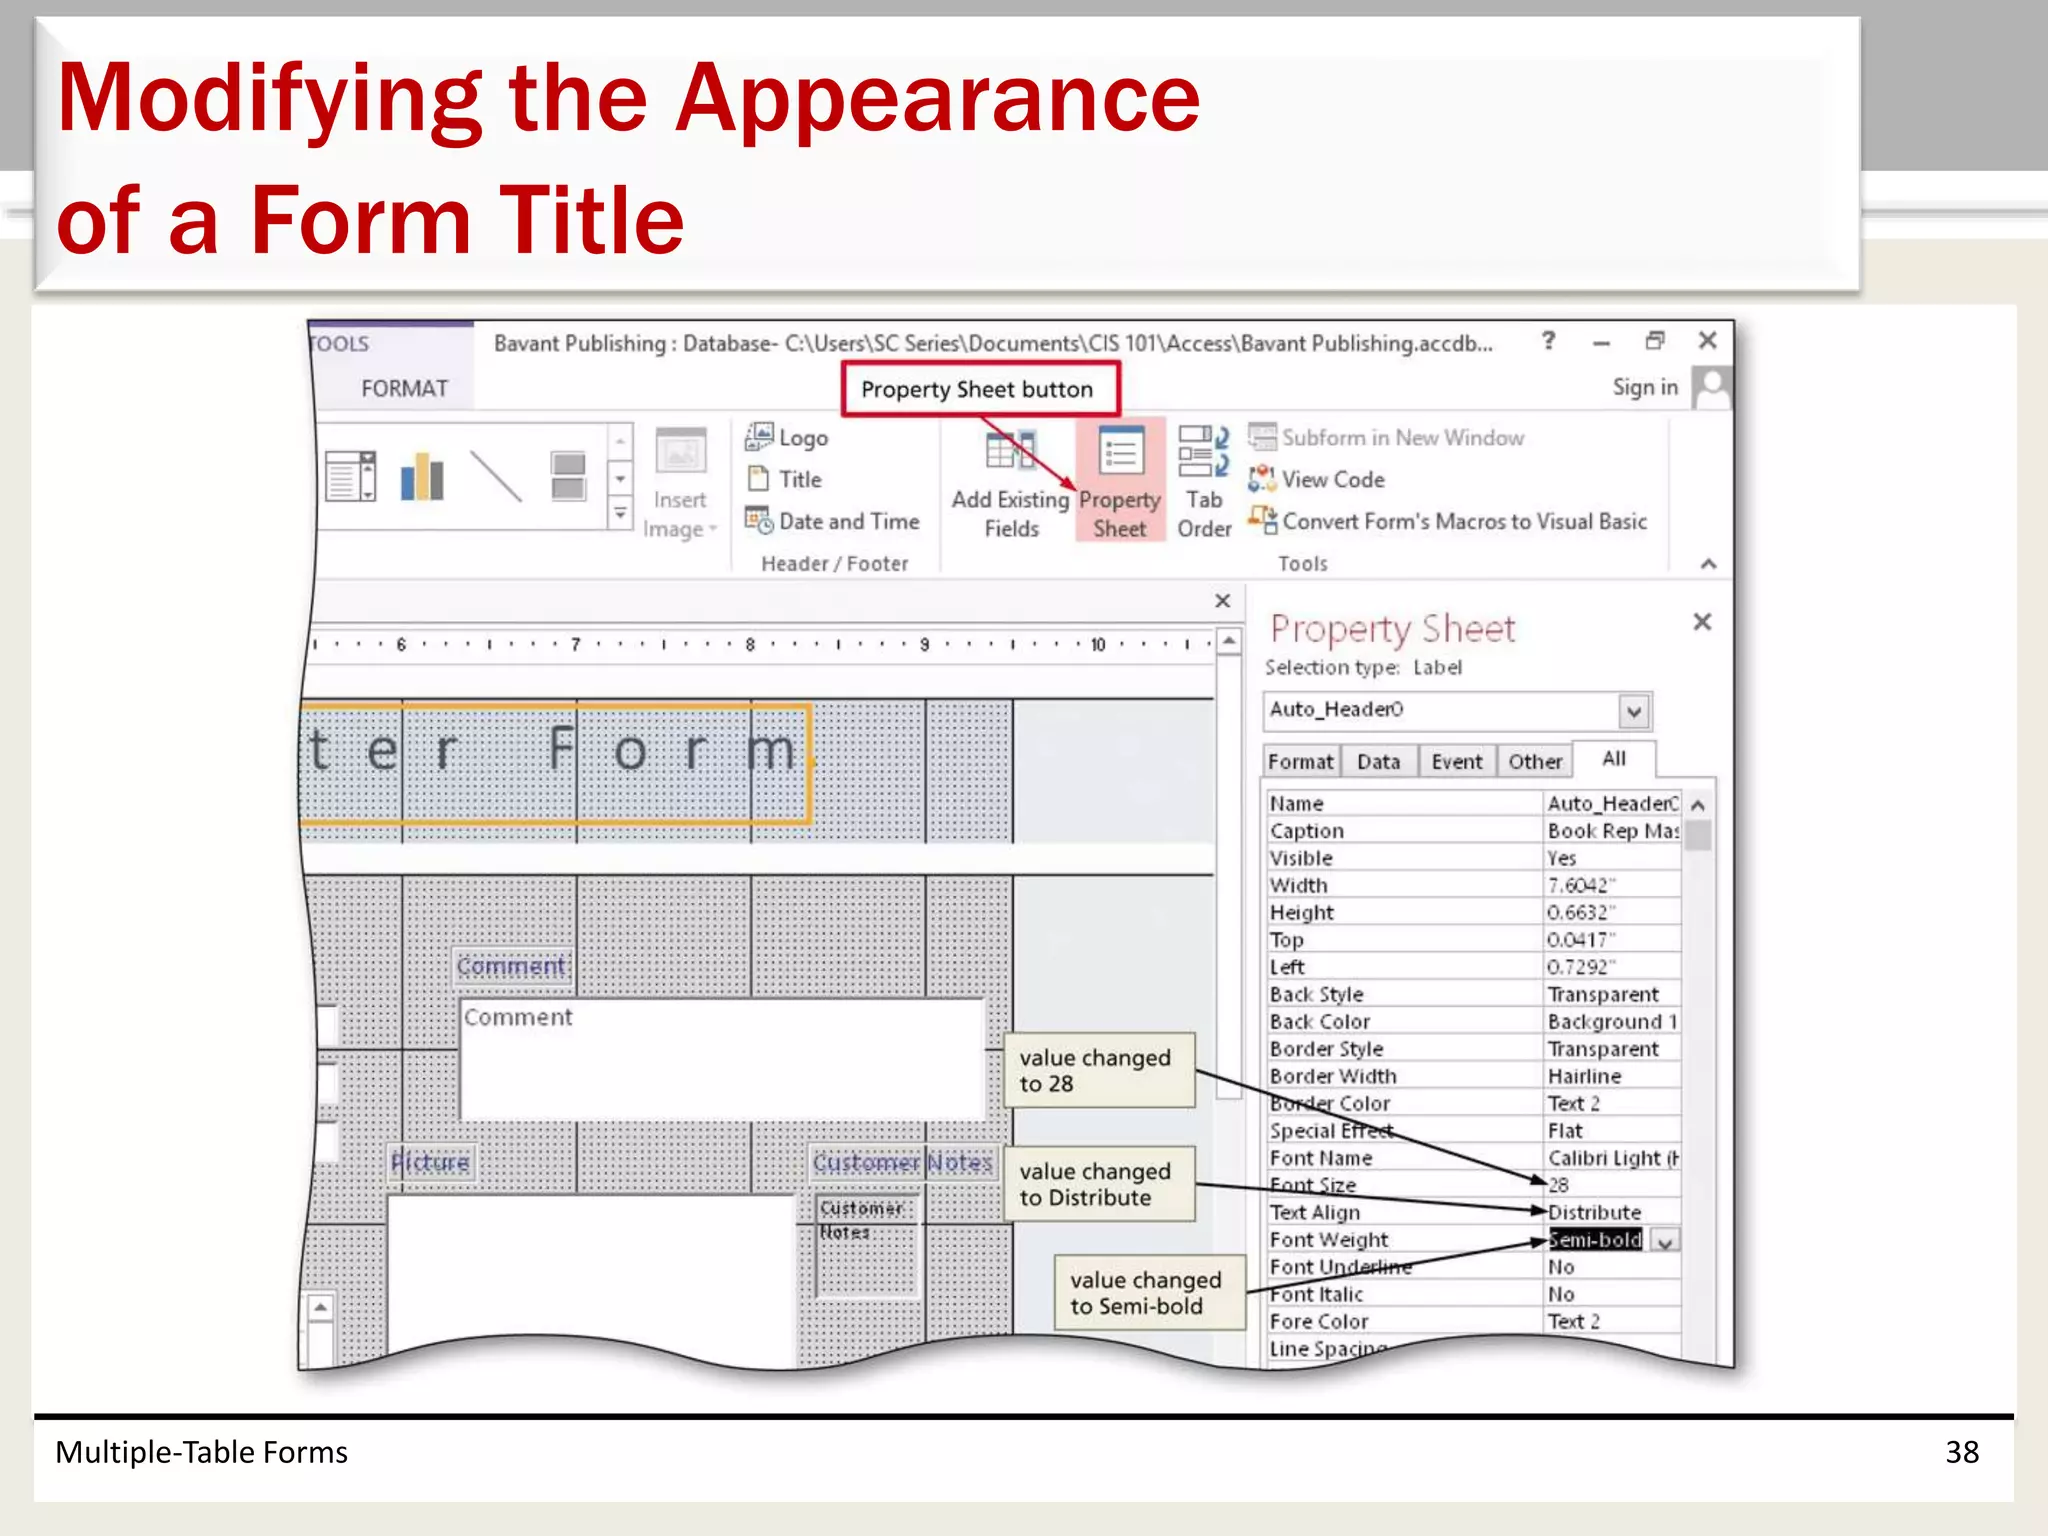This screenshot has height=1536, width=2048.
Task: Select the form title label in header
Action: pyautogui.click(x=556, y=764)
